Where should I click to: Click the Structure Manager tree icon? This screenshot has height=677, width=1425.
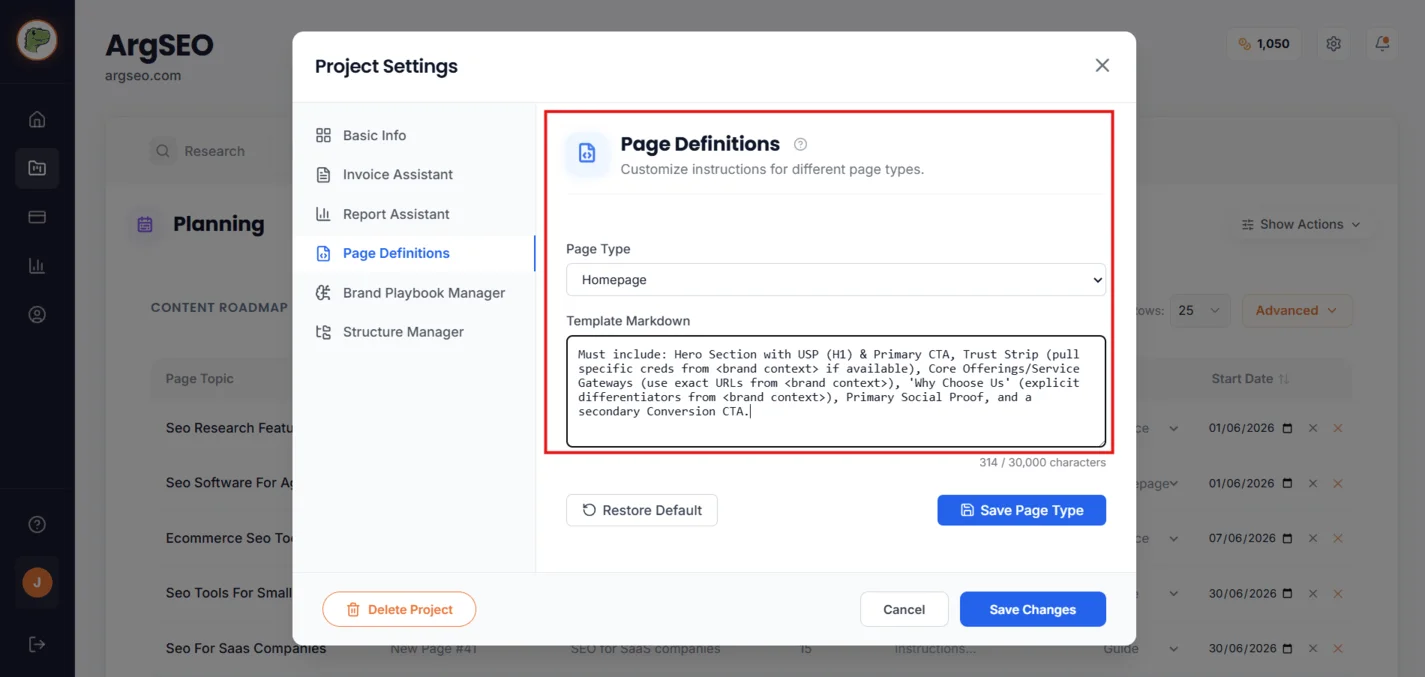point(323,332)
